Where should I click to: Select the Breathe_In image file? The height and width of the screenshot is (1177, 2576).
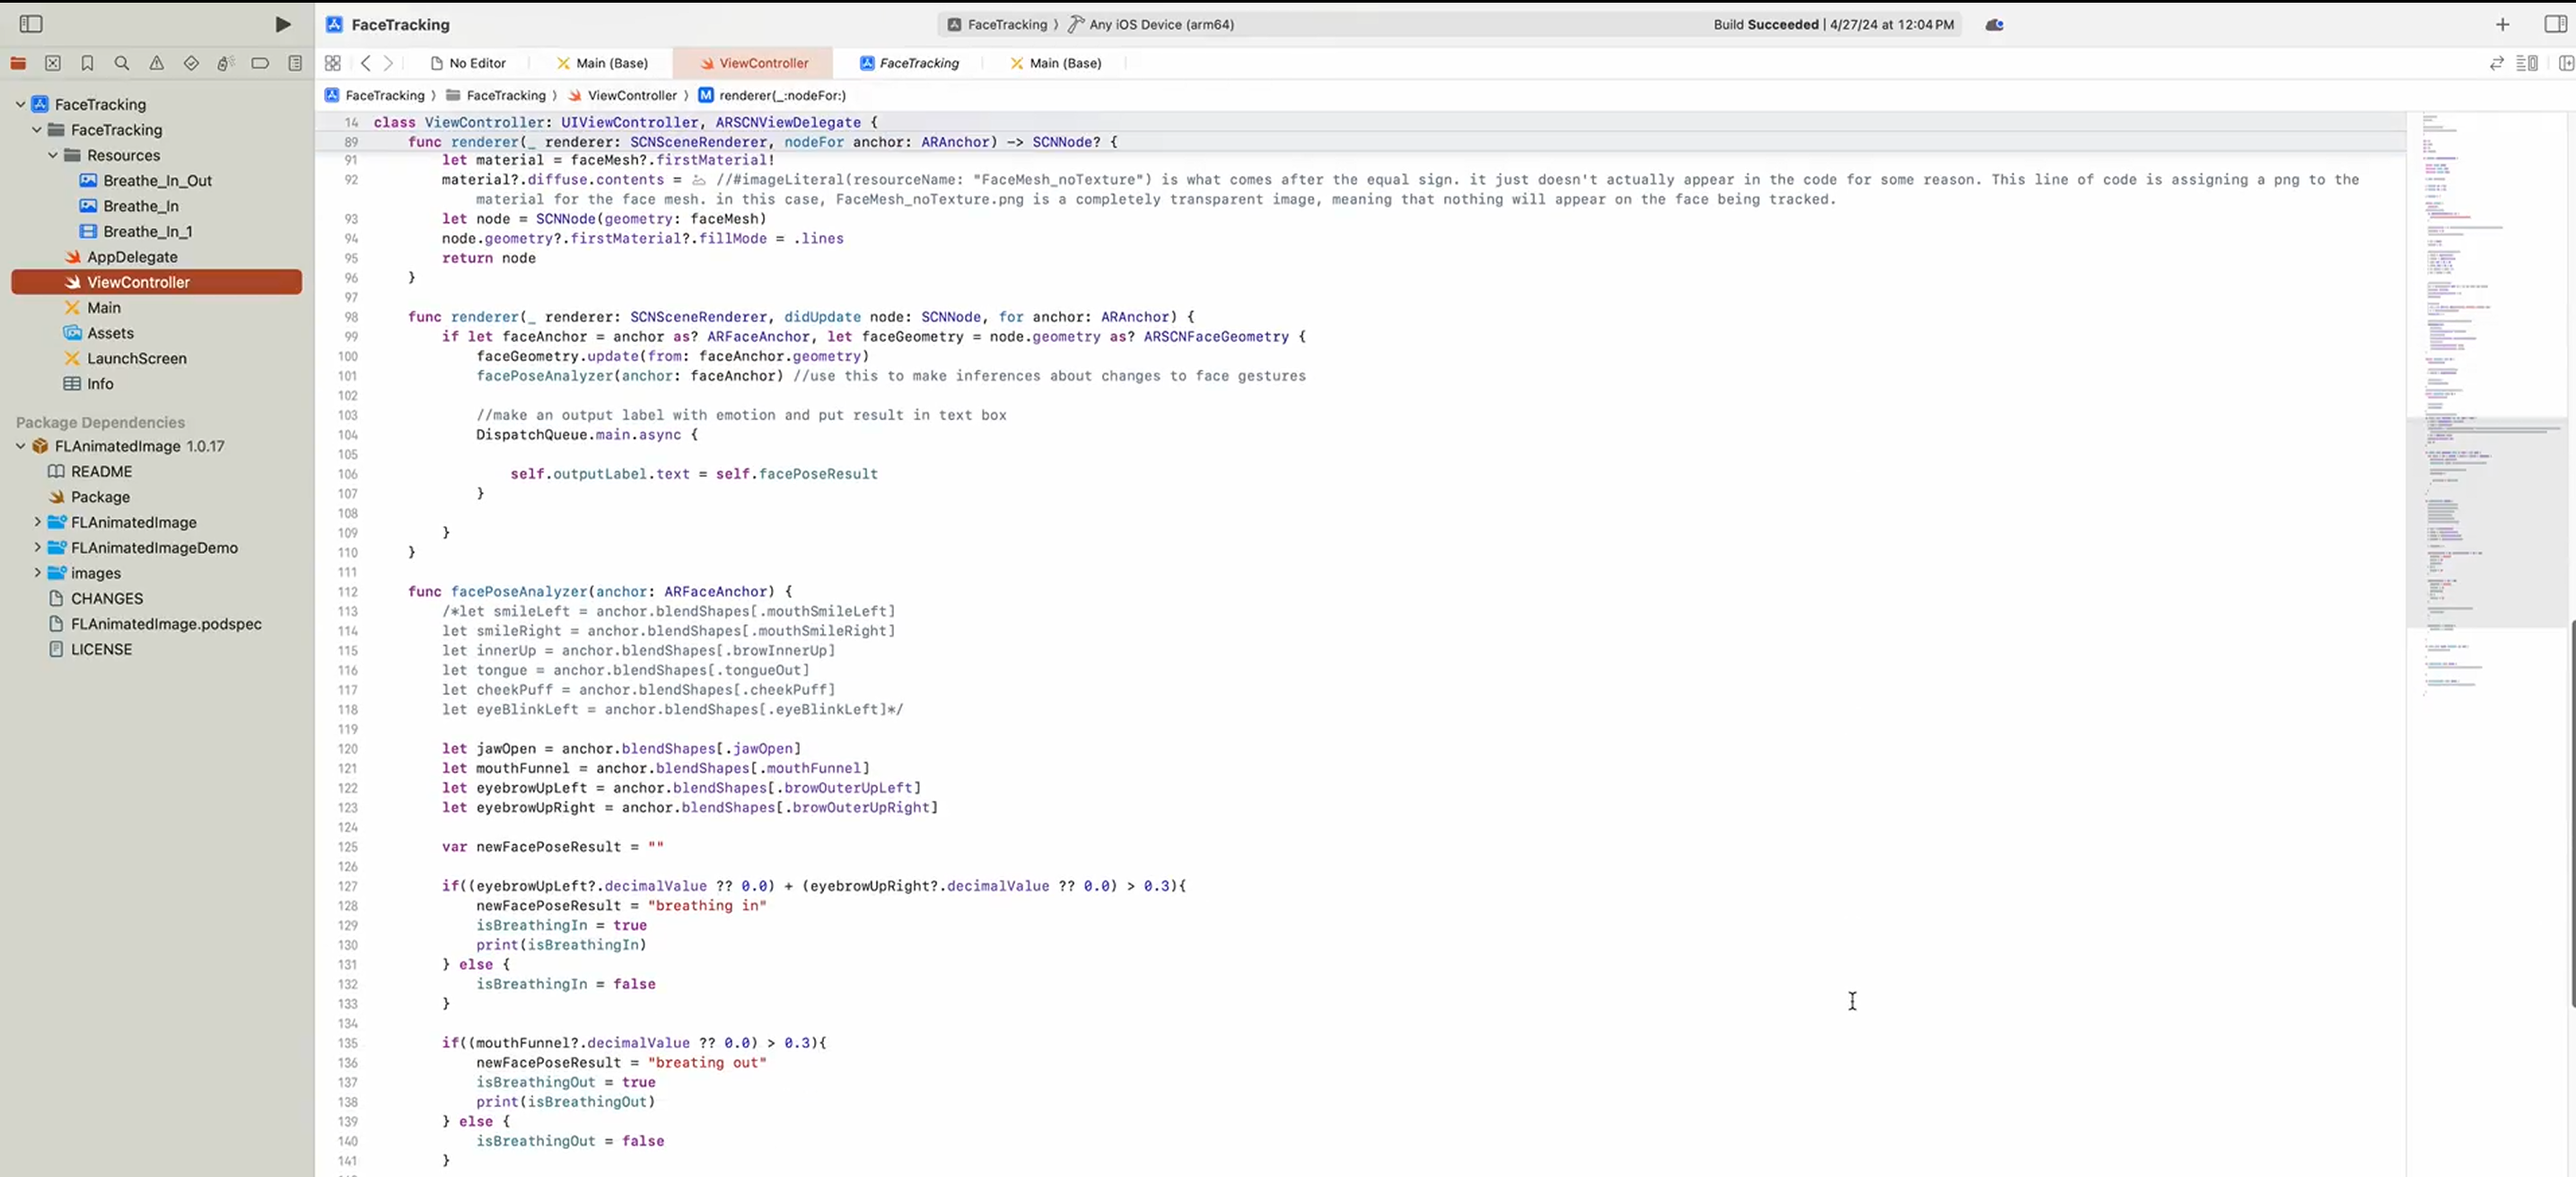pos(141,206)
